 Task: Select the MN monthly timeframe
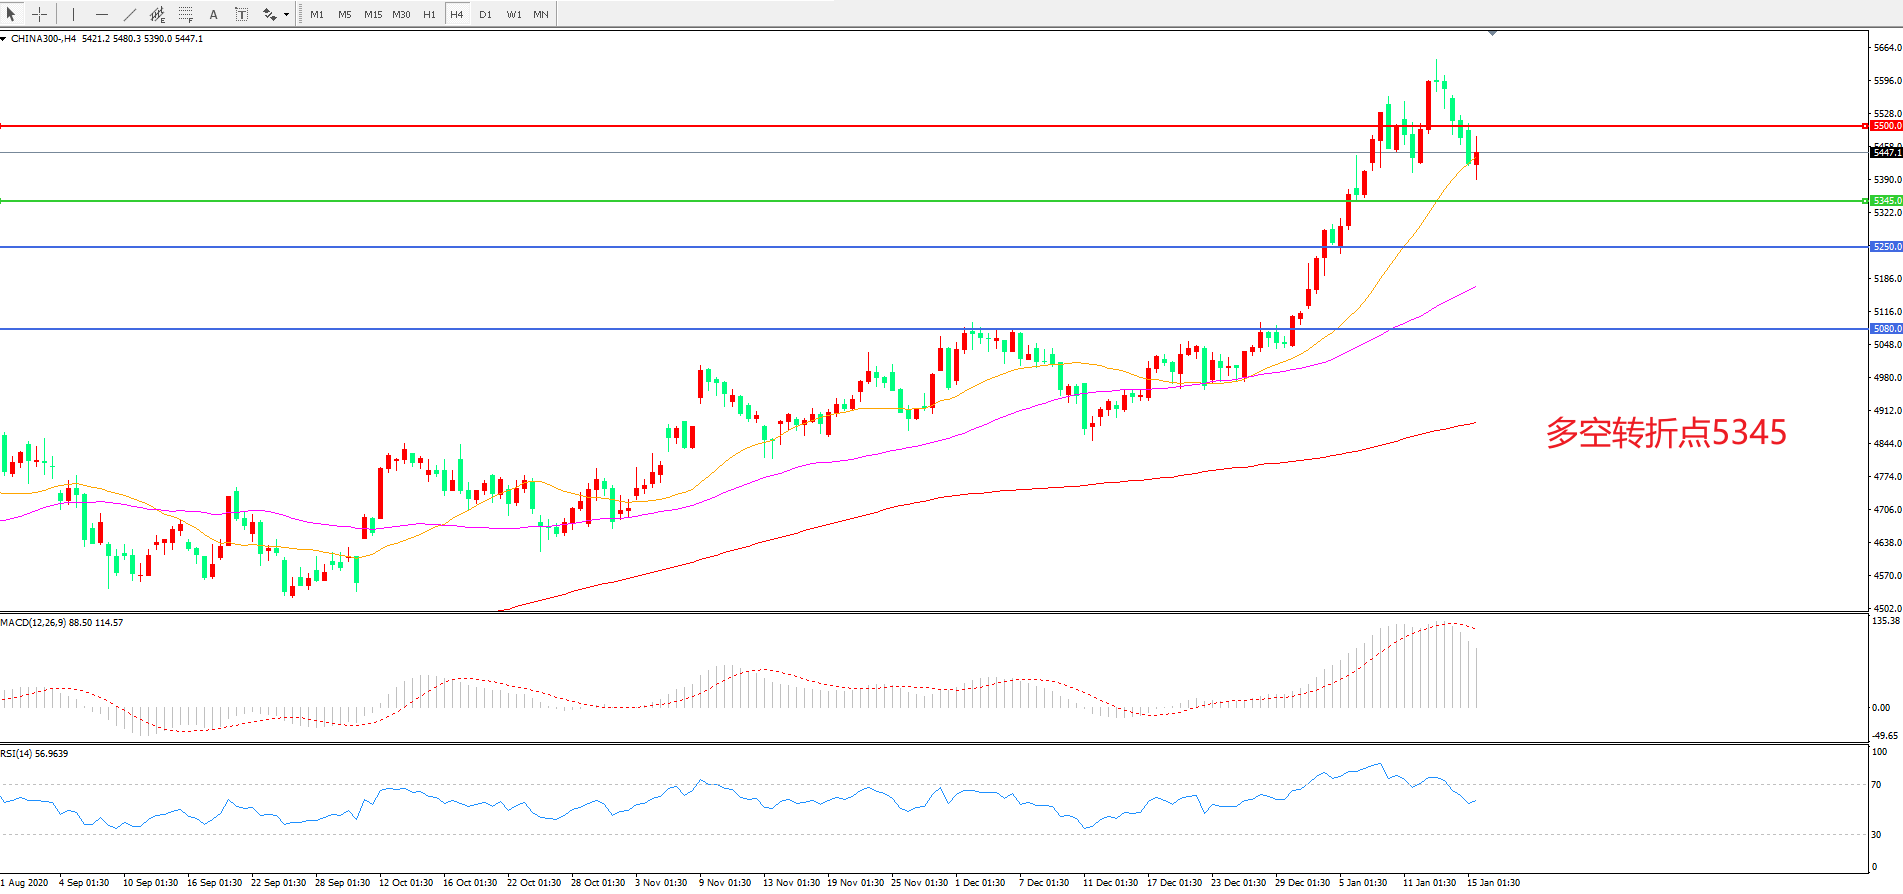pos(541,14)
